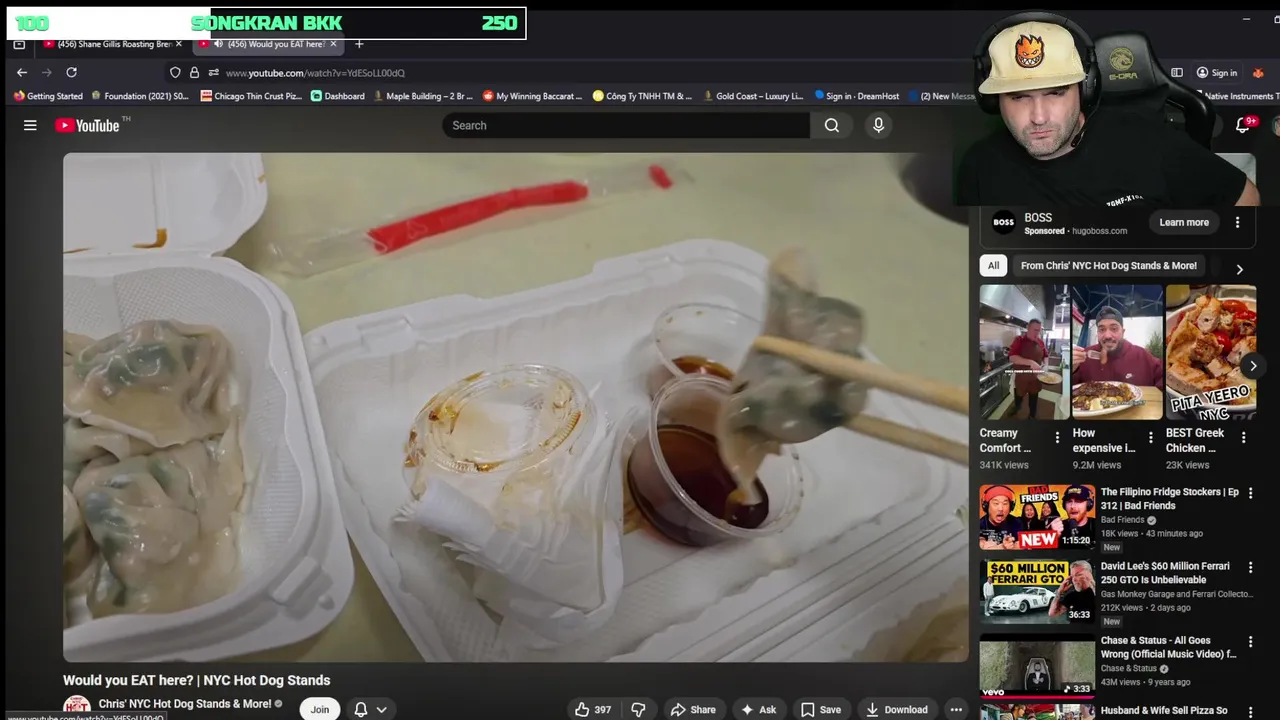Switch to Shane Gillis Roasting tab
Screen dimensions: 1280x720
click(111, 44)
